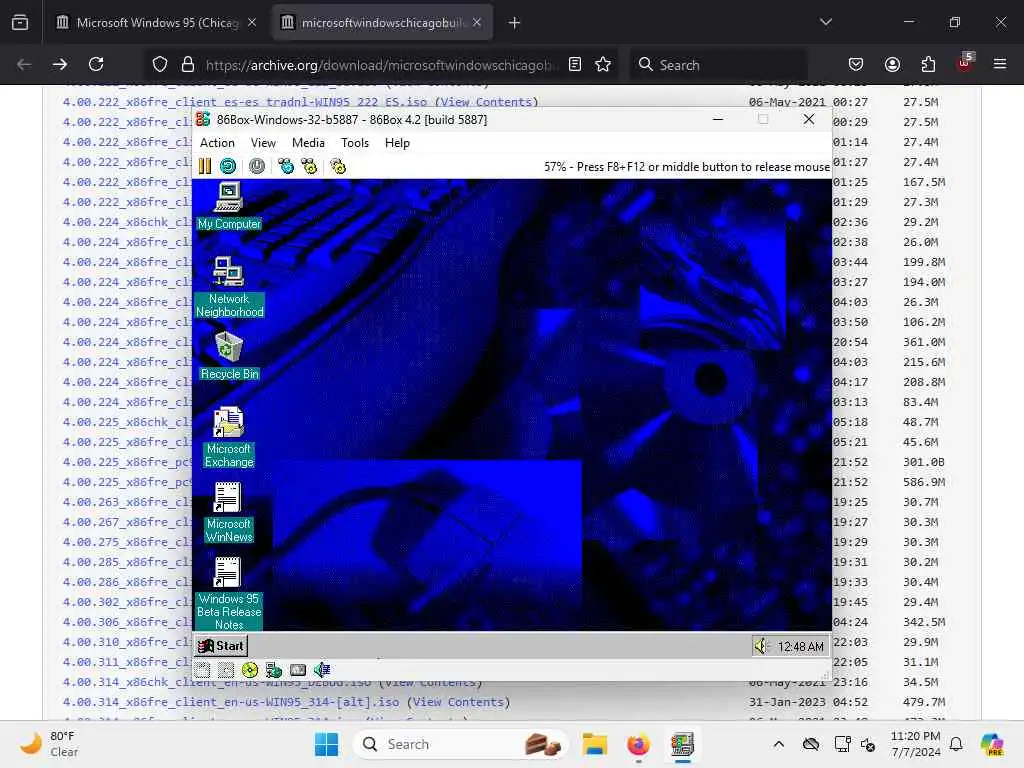The width and height of the screenshot is (1024, 768).
Task: Select the Recycle Bin desktop icon
Action: coord(229,356)
